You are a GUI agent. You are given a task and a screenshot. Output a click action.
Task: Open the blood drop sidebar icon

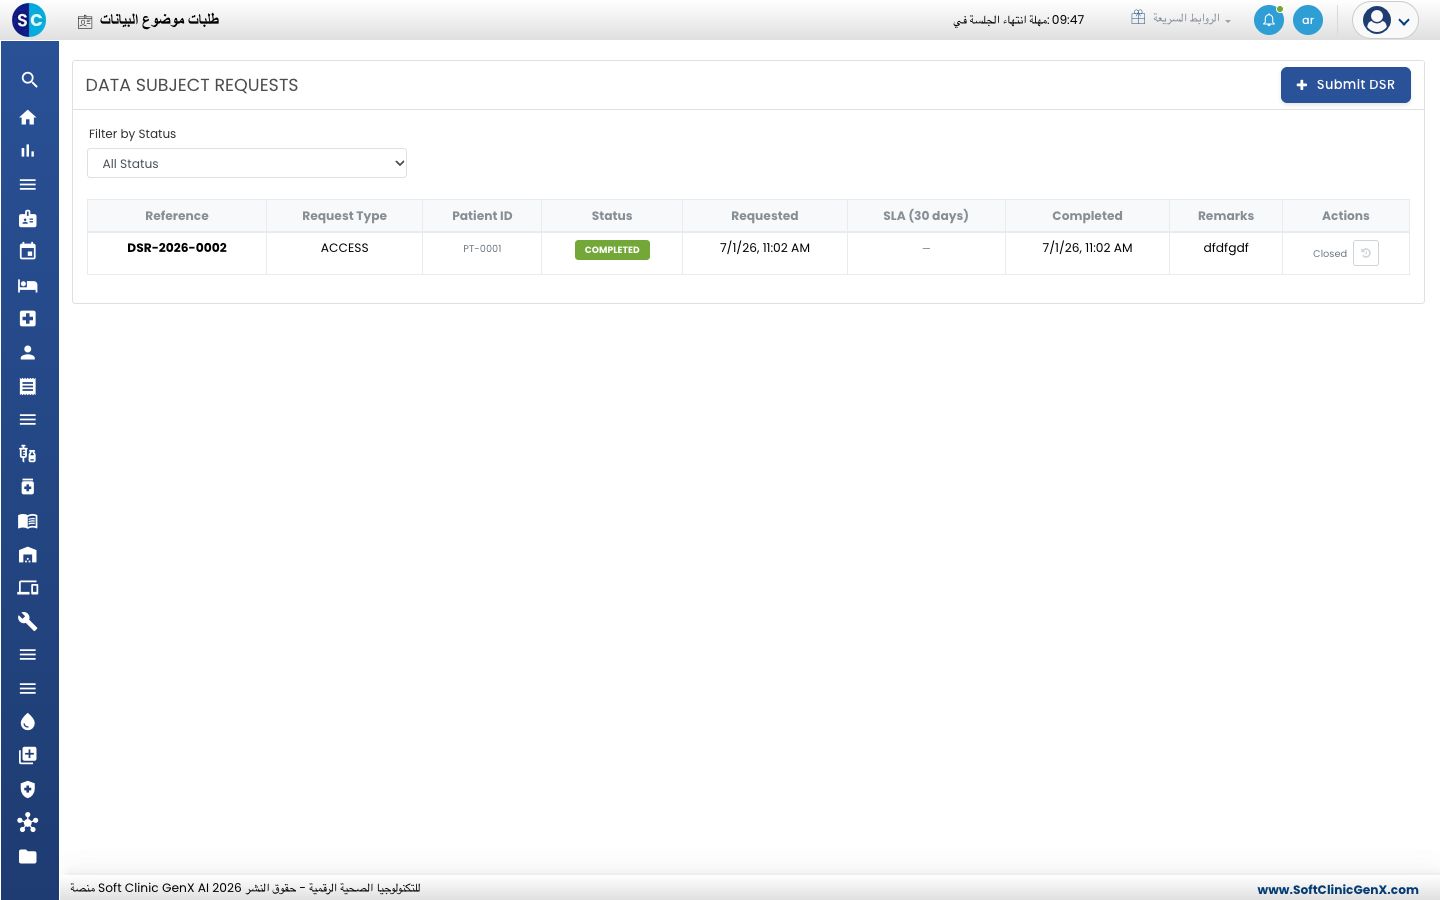[28, 722]
